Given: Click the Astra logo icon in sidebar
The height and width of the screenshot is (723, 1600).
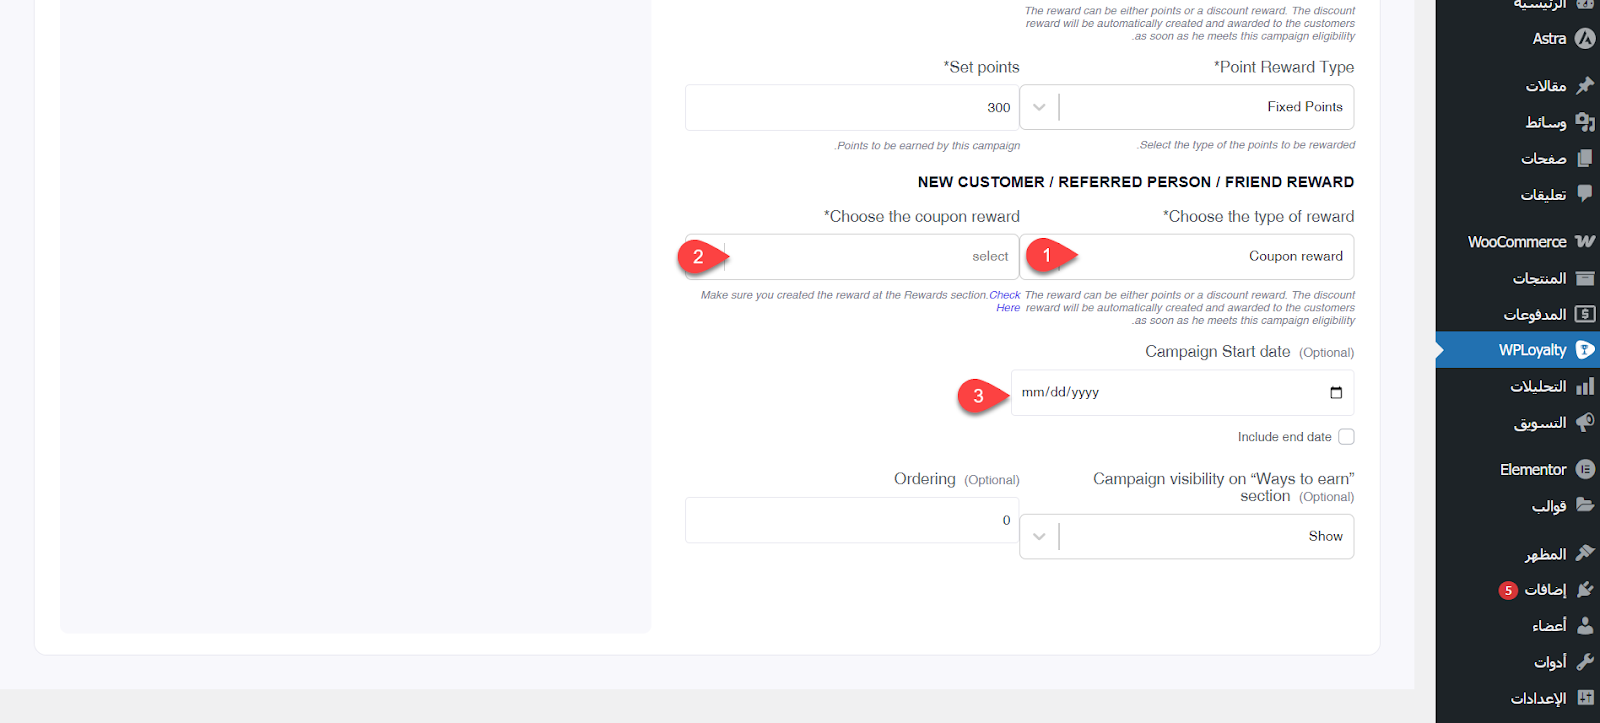Looking at the screenshot, I should coord(1585,38).
